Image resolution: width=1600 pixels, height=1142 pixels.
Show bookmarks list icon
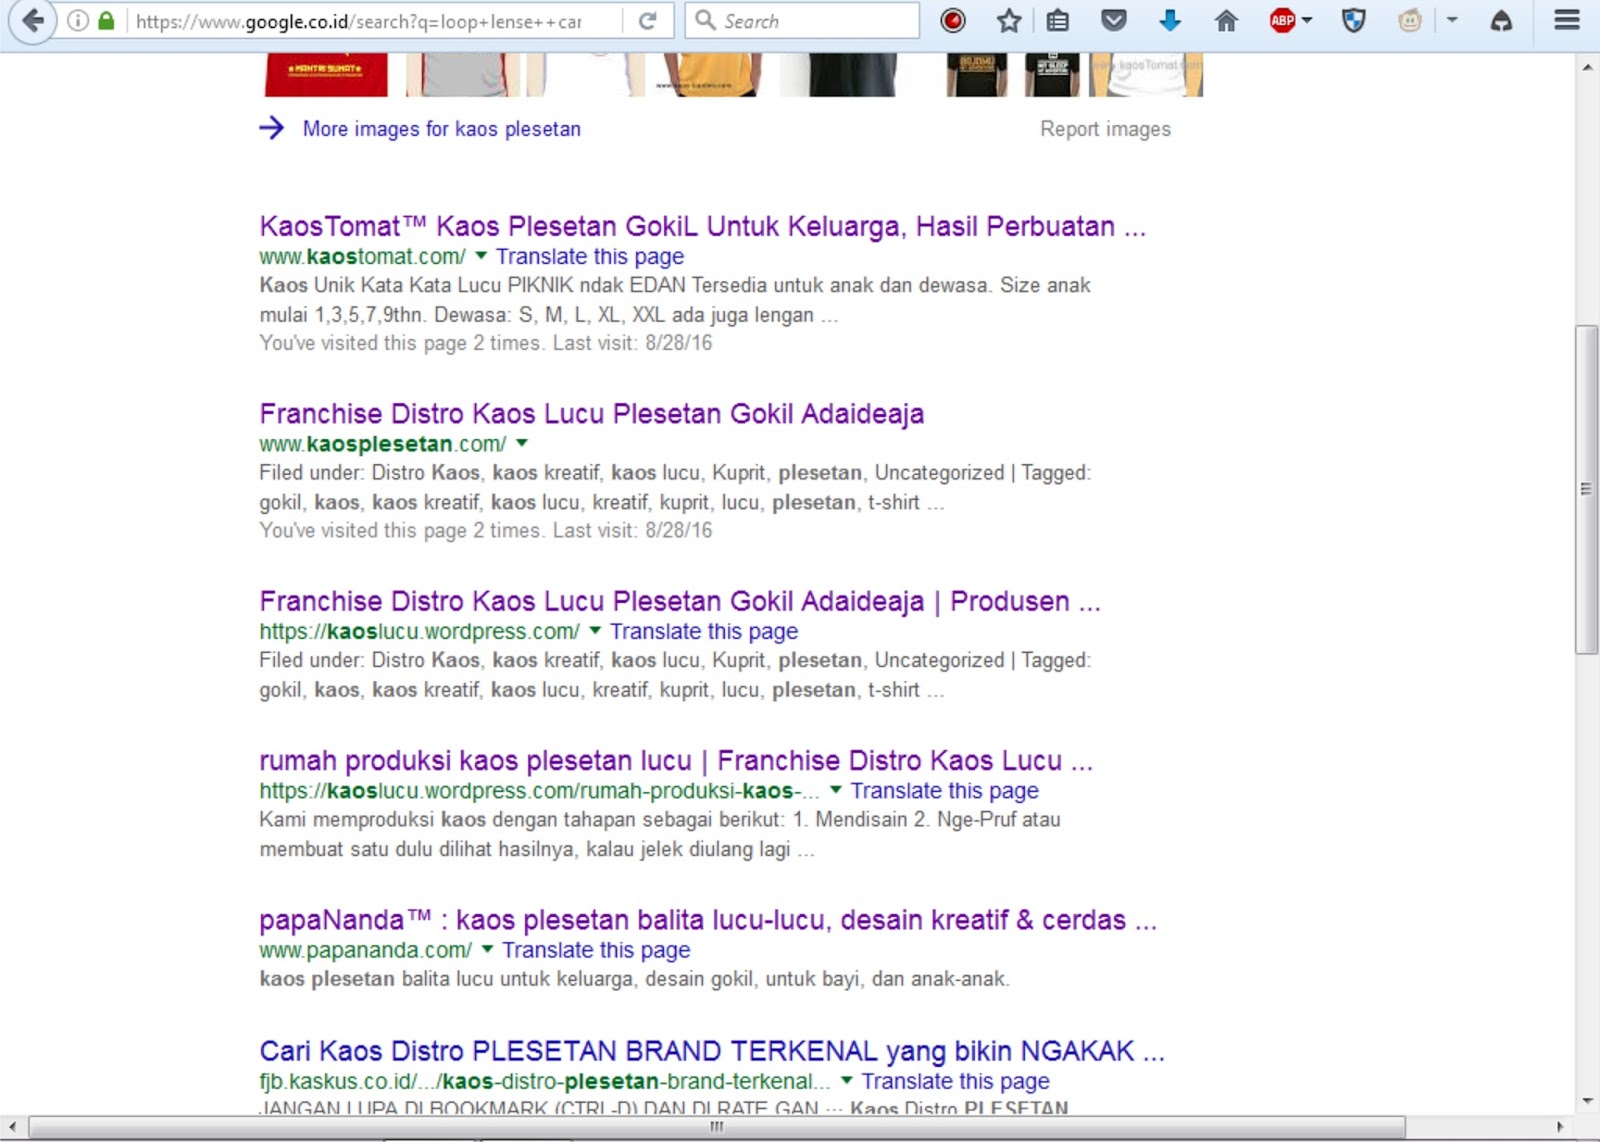[x=1058, y=20]
